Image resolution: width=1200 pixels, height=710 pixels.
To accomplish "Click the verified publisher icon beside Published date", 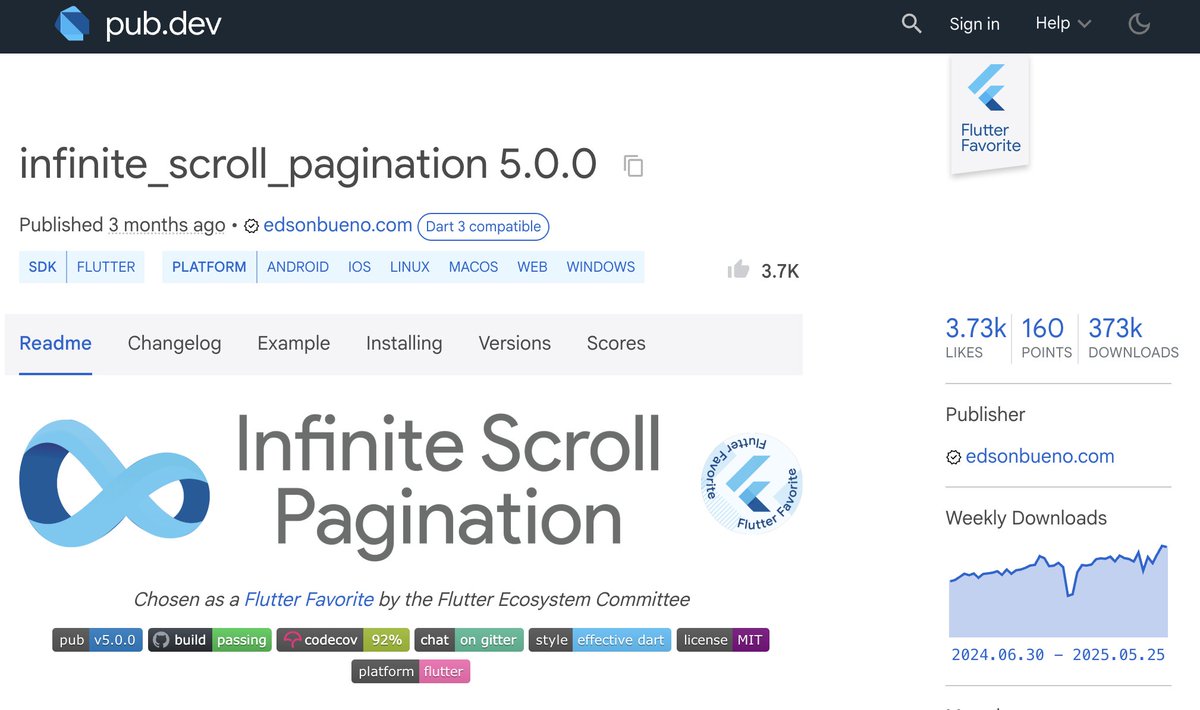I will pyautogui.click(x=251, y=227).
